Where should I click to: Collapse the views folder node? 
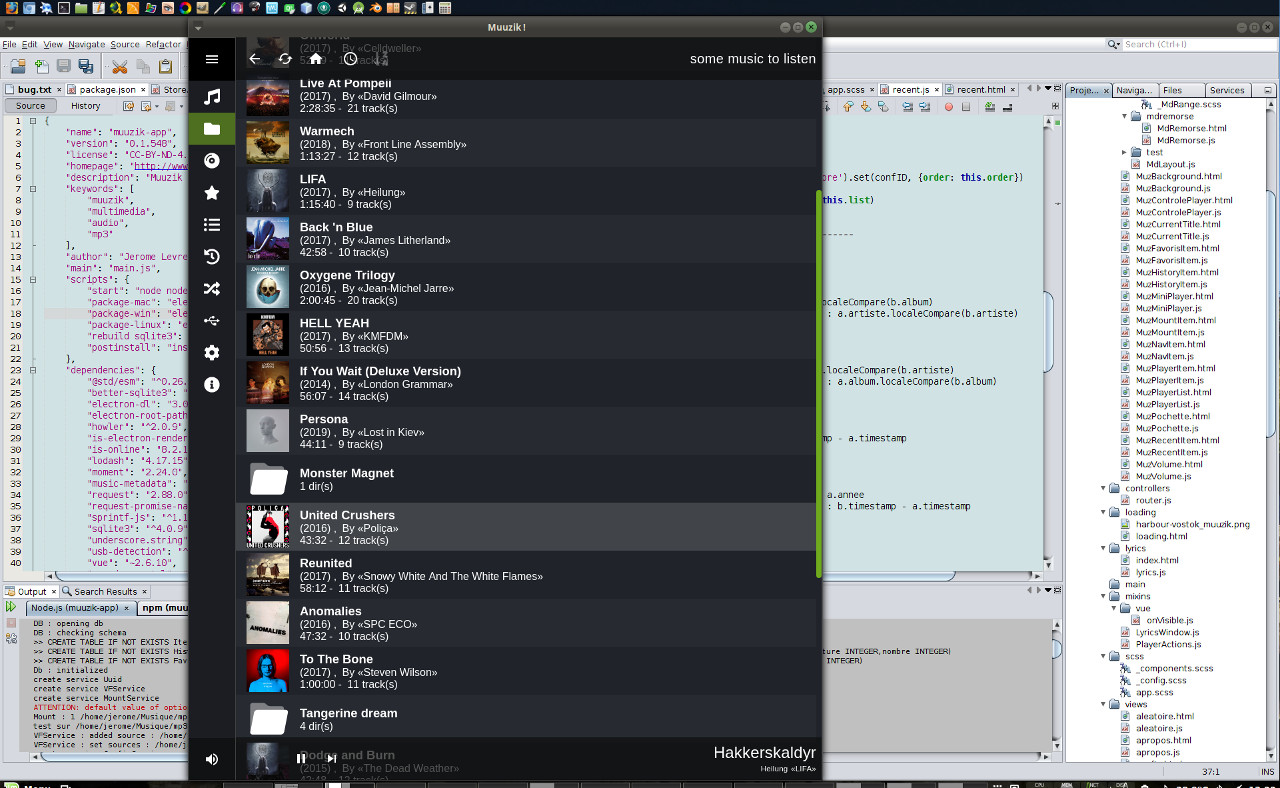coord(1104,704)
